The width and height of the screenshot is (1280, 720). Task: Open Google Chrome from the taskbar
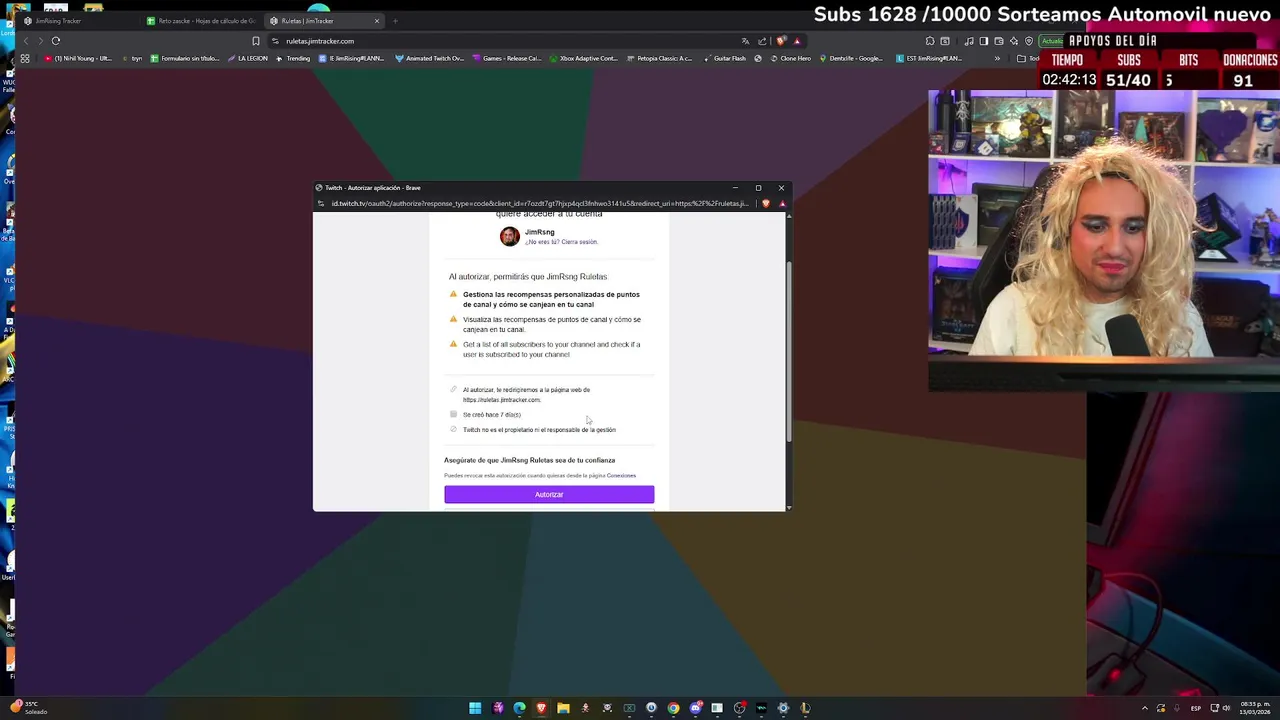(673, 708)
